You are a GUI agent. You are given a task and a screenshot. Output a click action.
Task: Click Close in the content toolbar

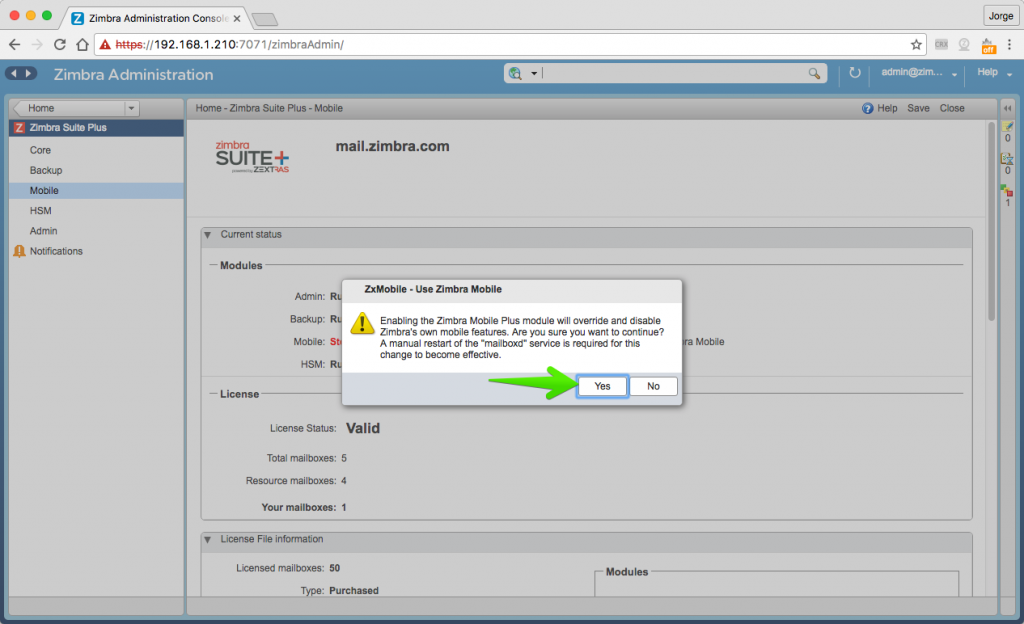coord(952,108)
